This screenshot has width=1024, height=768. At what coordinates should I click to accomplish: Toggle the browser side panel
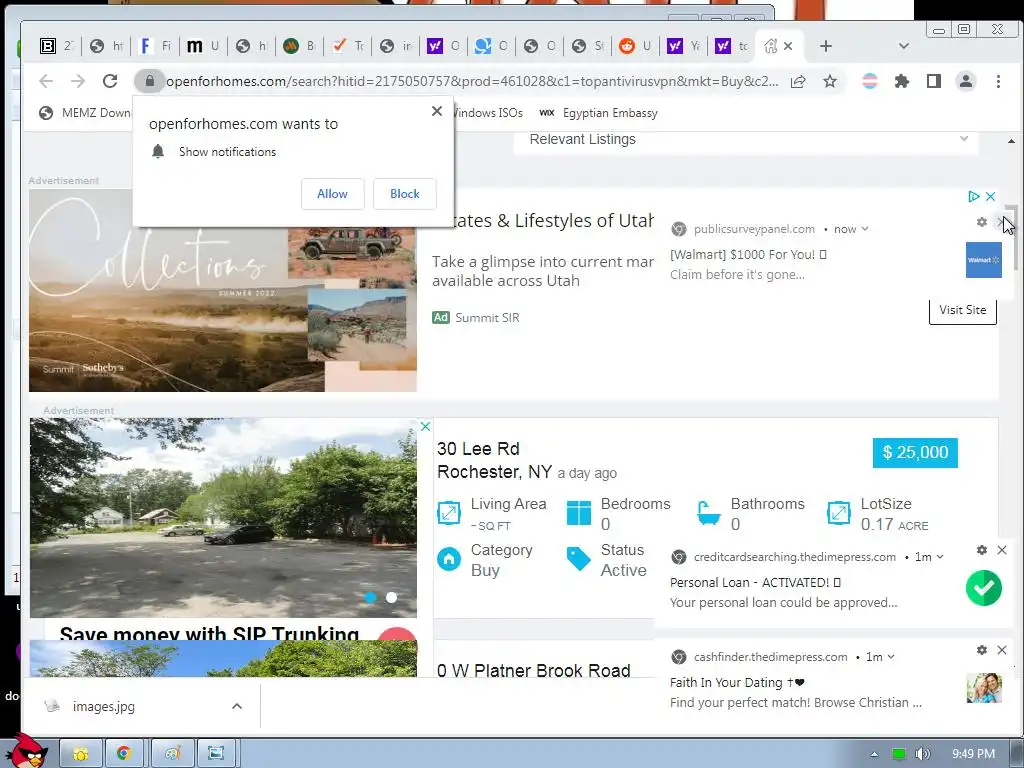934,82
